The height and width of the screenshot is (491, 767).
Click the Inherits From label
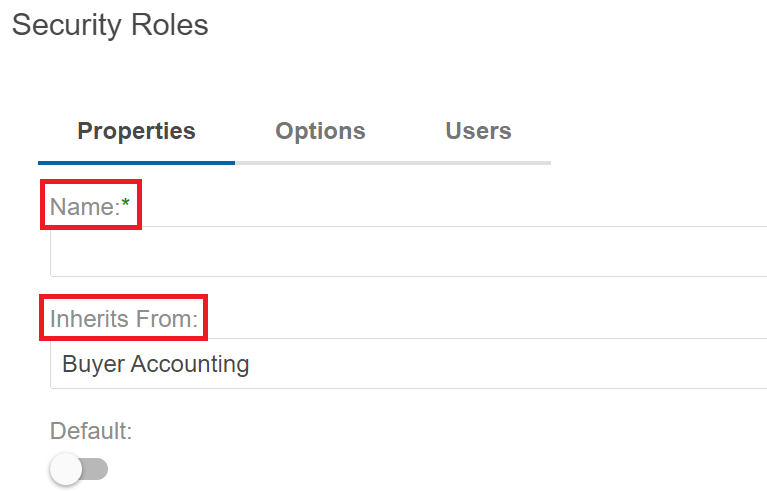click(x=124, y=319)
